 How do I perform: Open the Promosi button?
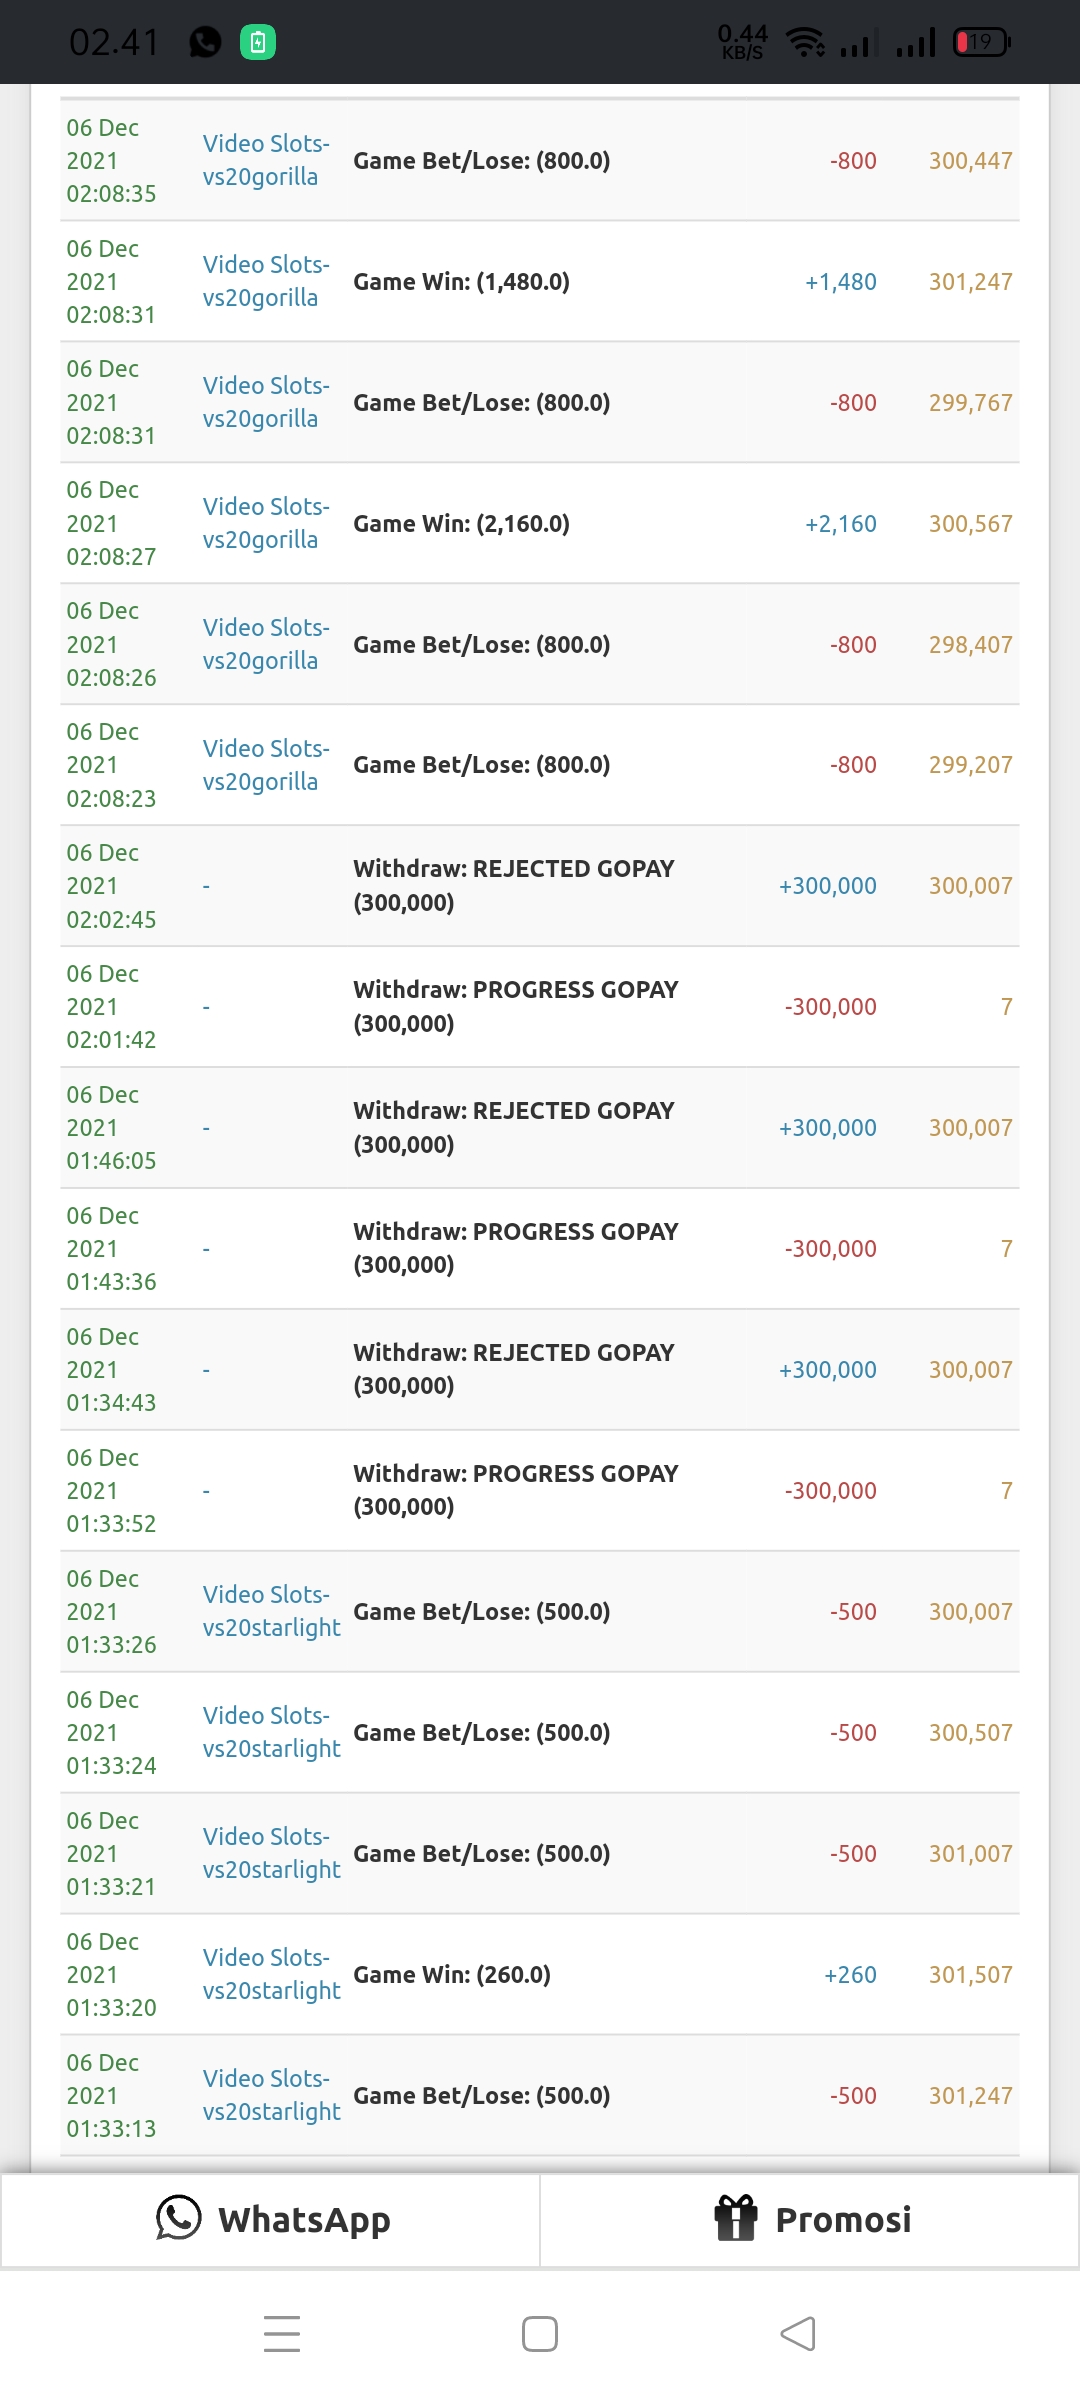tap(810, 2220)
